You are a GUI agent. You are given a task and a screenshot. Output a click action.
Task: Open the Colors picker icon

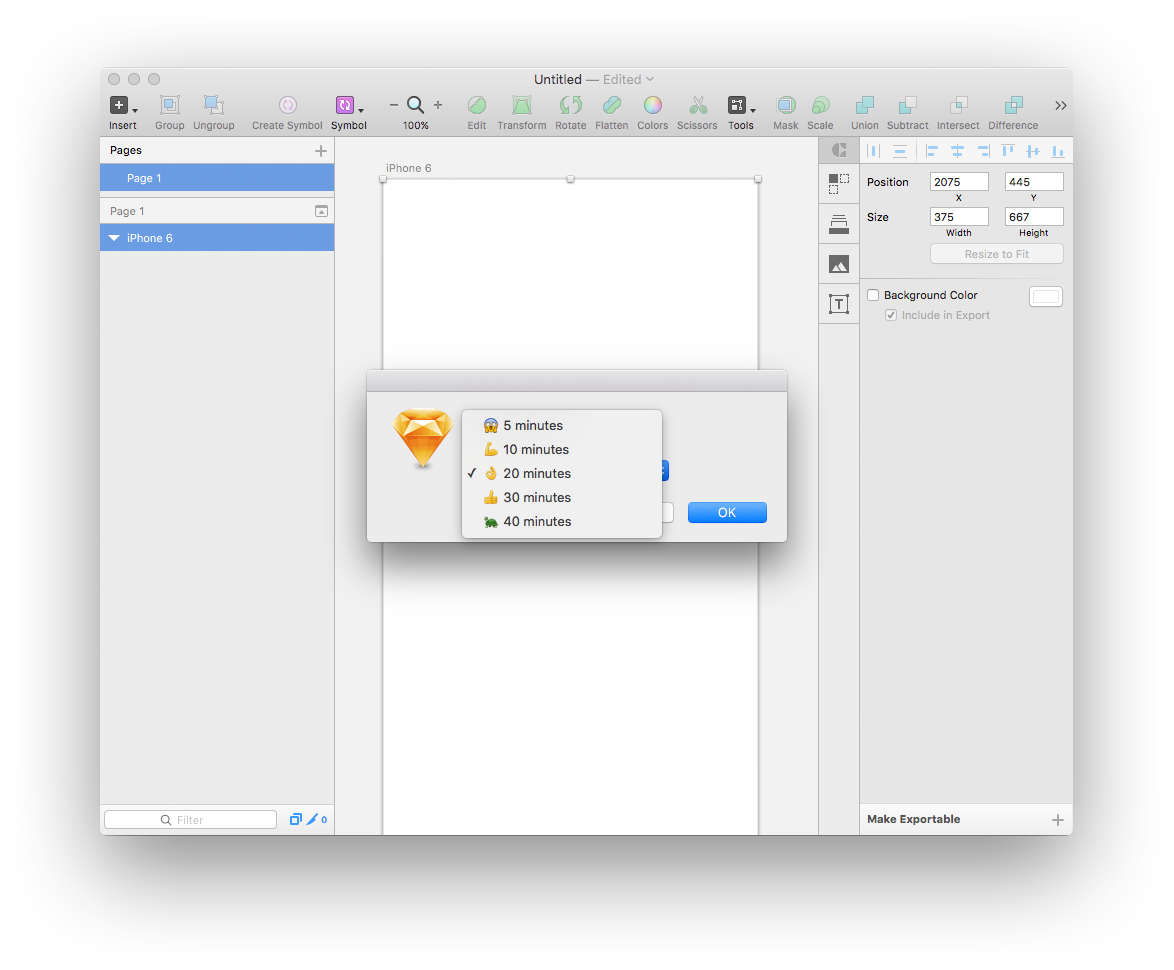pyautogui.click(x=653, y=105)
